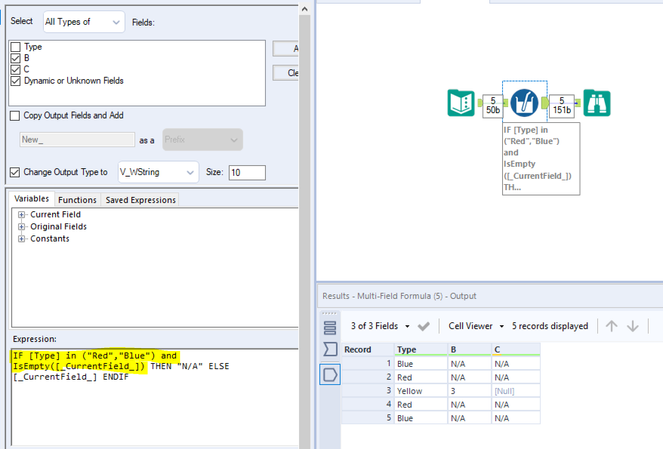Screen dimensions: 663x449
Task: Click the results metadata sigma icon
Action: [330, 349]
